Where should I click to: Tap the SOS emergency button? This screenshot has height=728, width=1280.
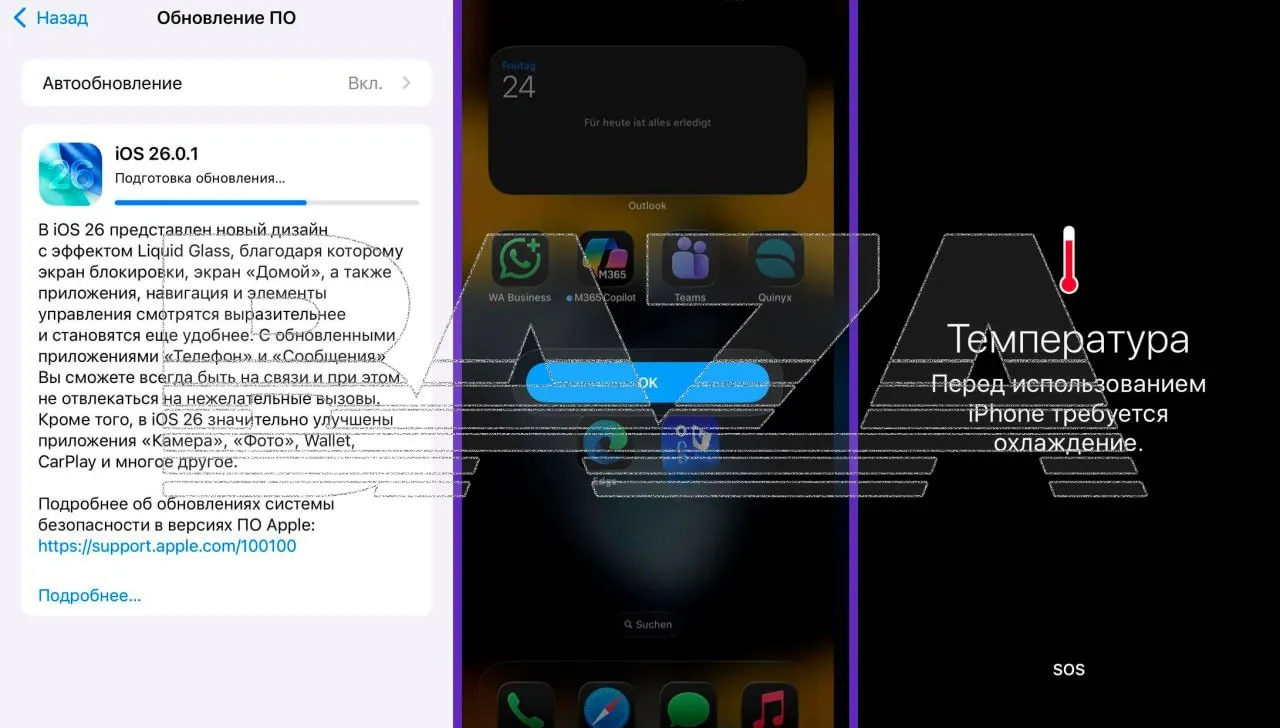(1068, 669)
